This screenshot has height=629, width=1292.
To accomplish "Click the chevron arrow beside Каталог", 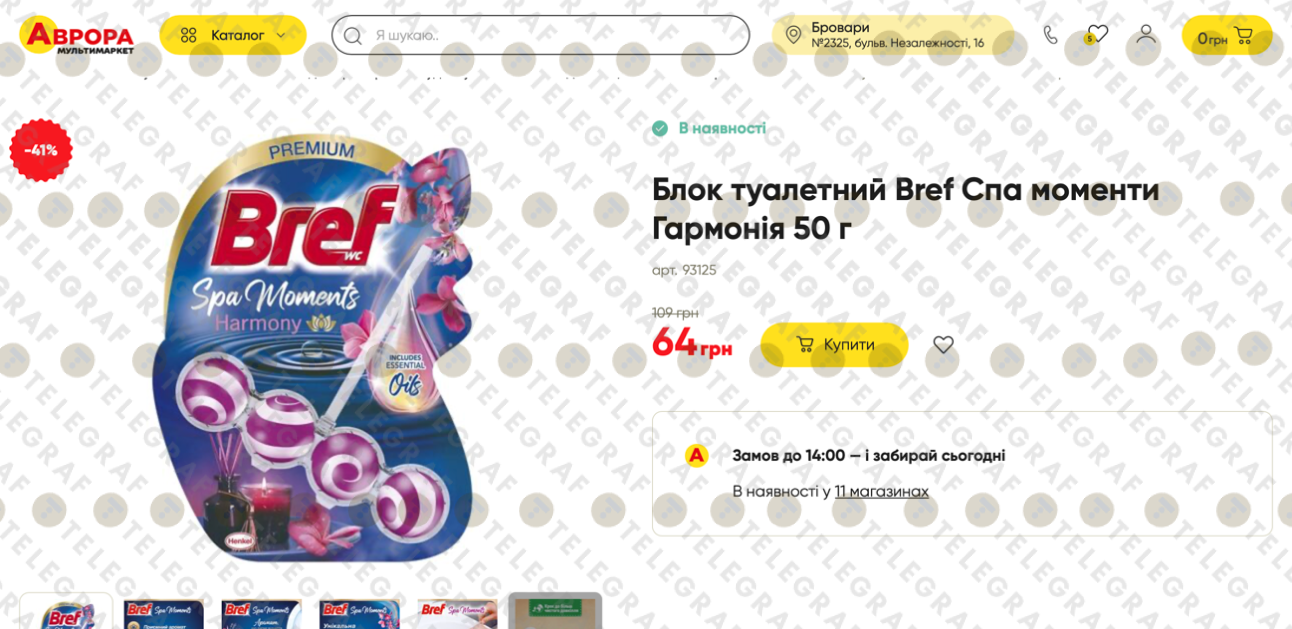I will 281,36.
